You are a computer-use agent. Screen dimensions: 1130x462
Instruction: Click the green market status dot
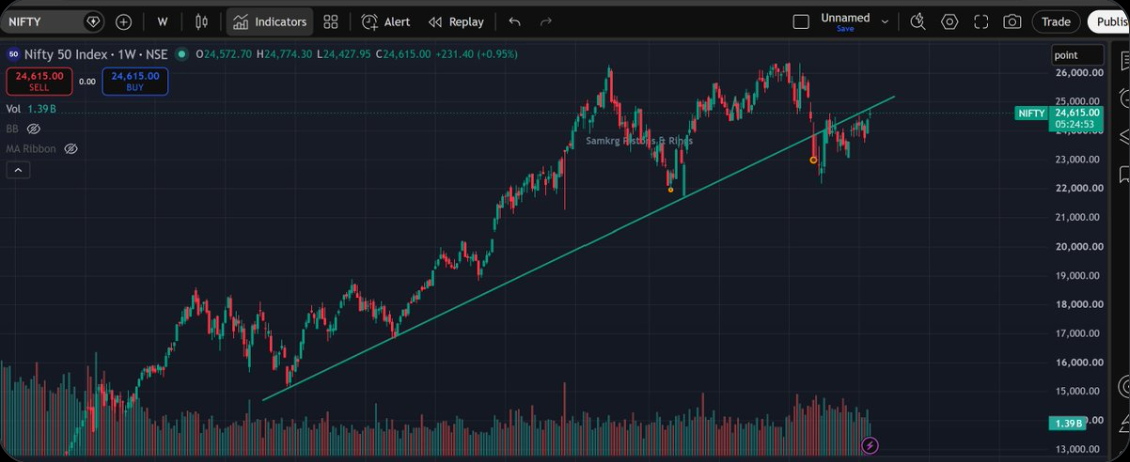(181, 54)
